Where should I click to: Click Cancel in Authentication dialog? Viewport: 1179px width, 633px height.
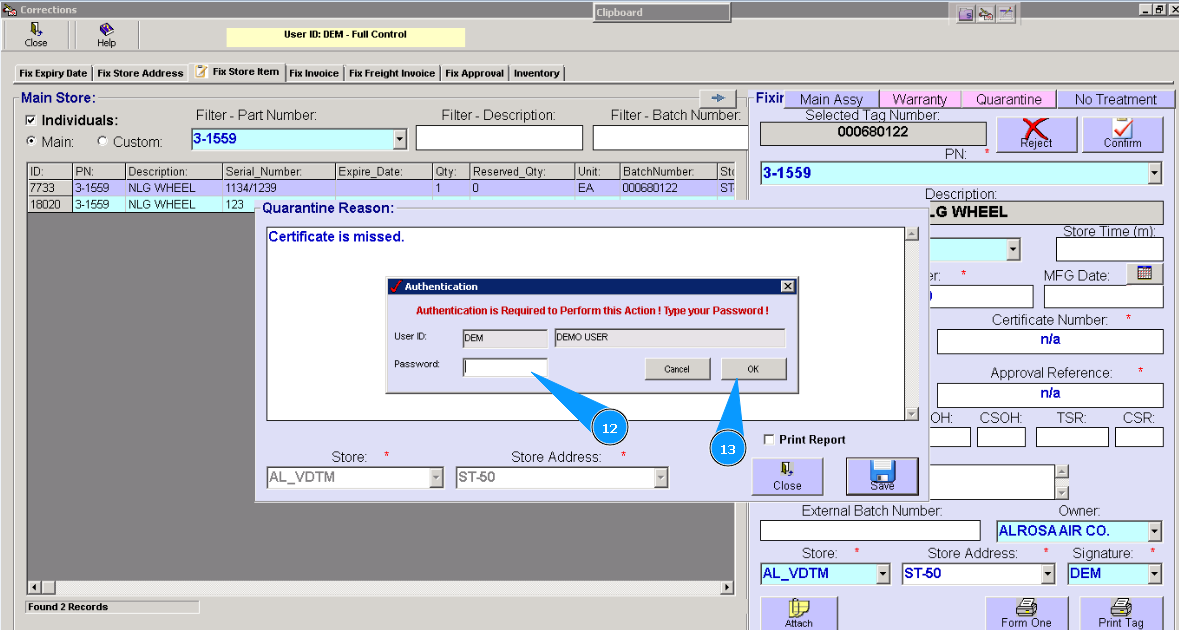677,369
